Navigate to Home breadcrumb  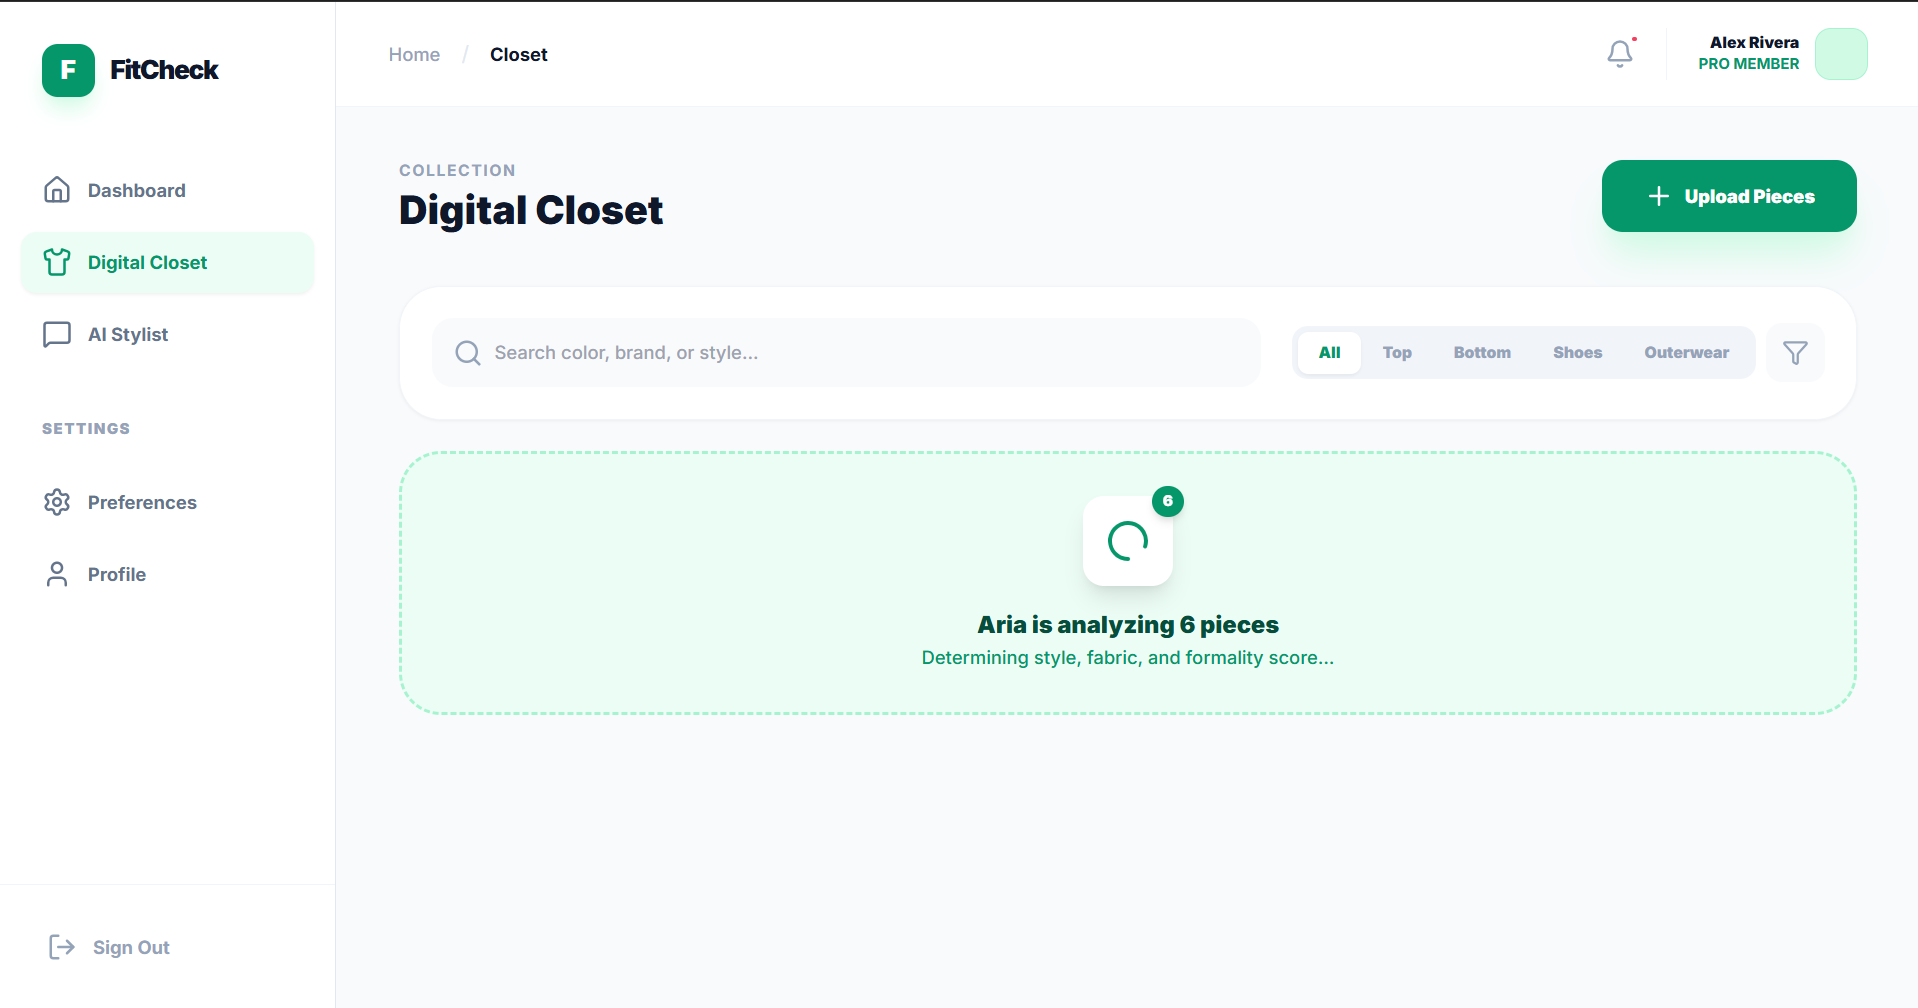414,55
